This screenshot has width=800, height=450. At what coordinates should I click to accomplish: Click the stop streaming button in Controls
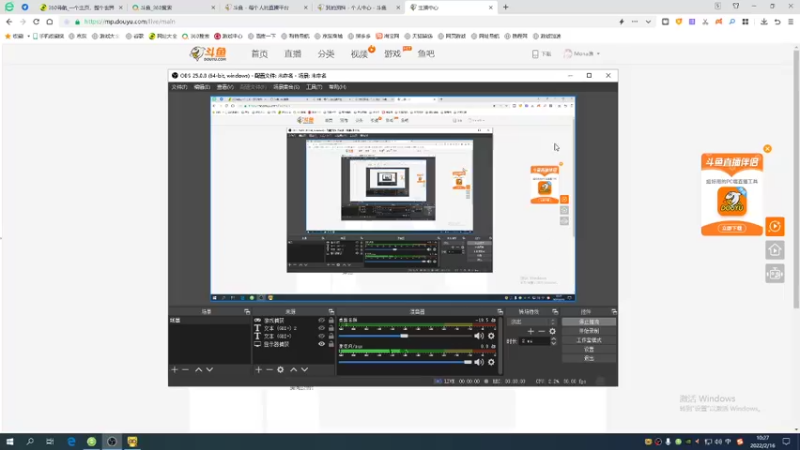tap(589, 322)
